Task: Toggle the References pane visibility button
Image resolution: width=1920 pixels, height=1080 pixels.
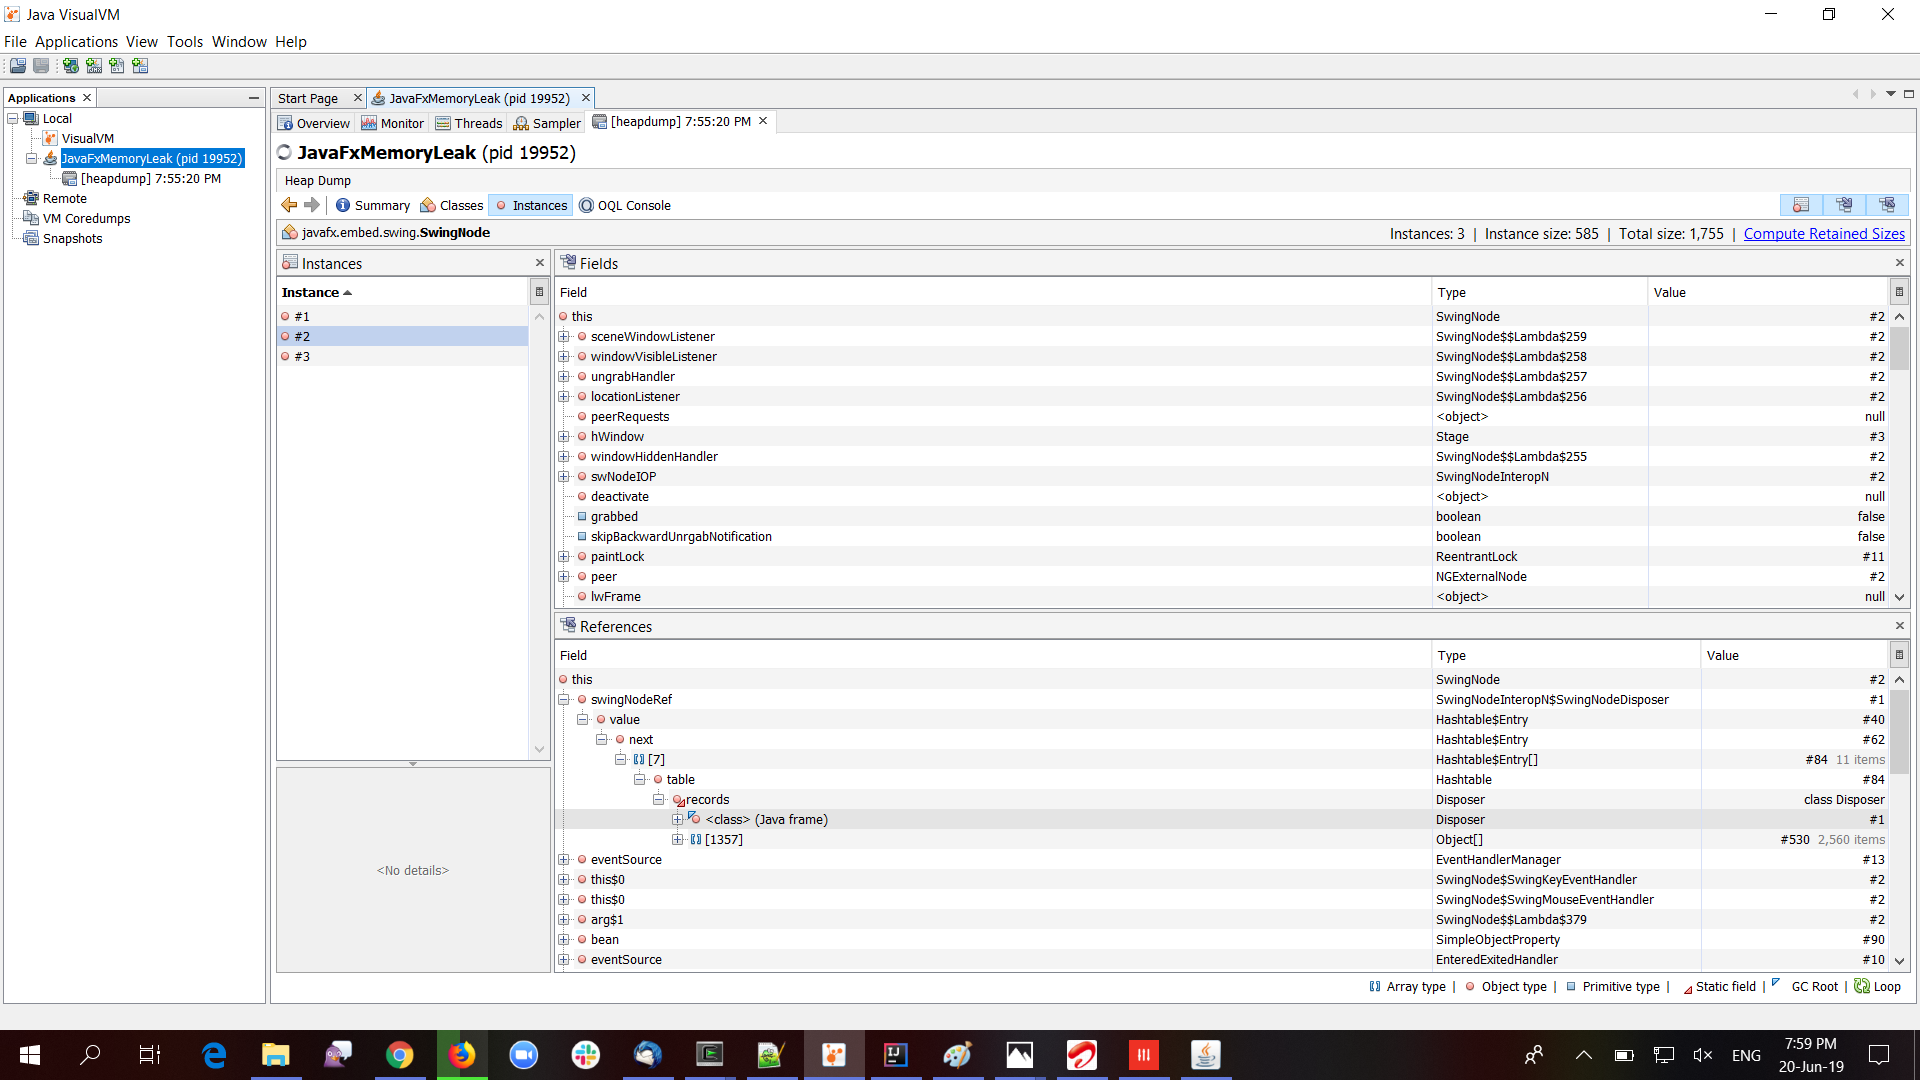Action: click(x=1887, y=205)
